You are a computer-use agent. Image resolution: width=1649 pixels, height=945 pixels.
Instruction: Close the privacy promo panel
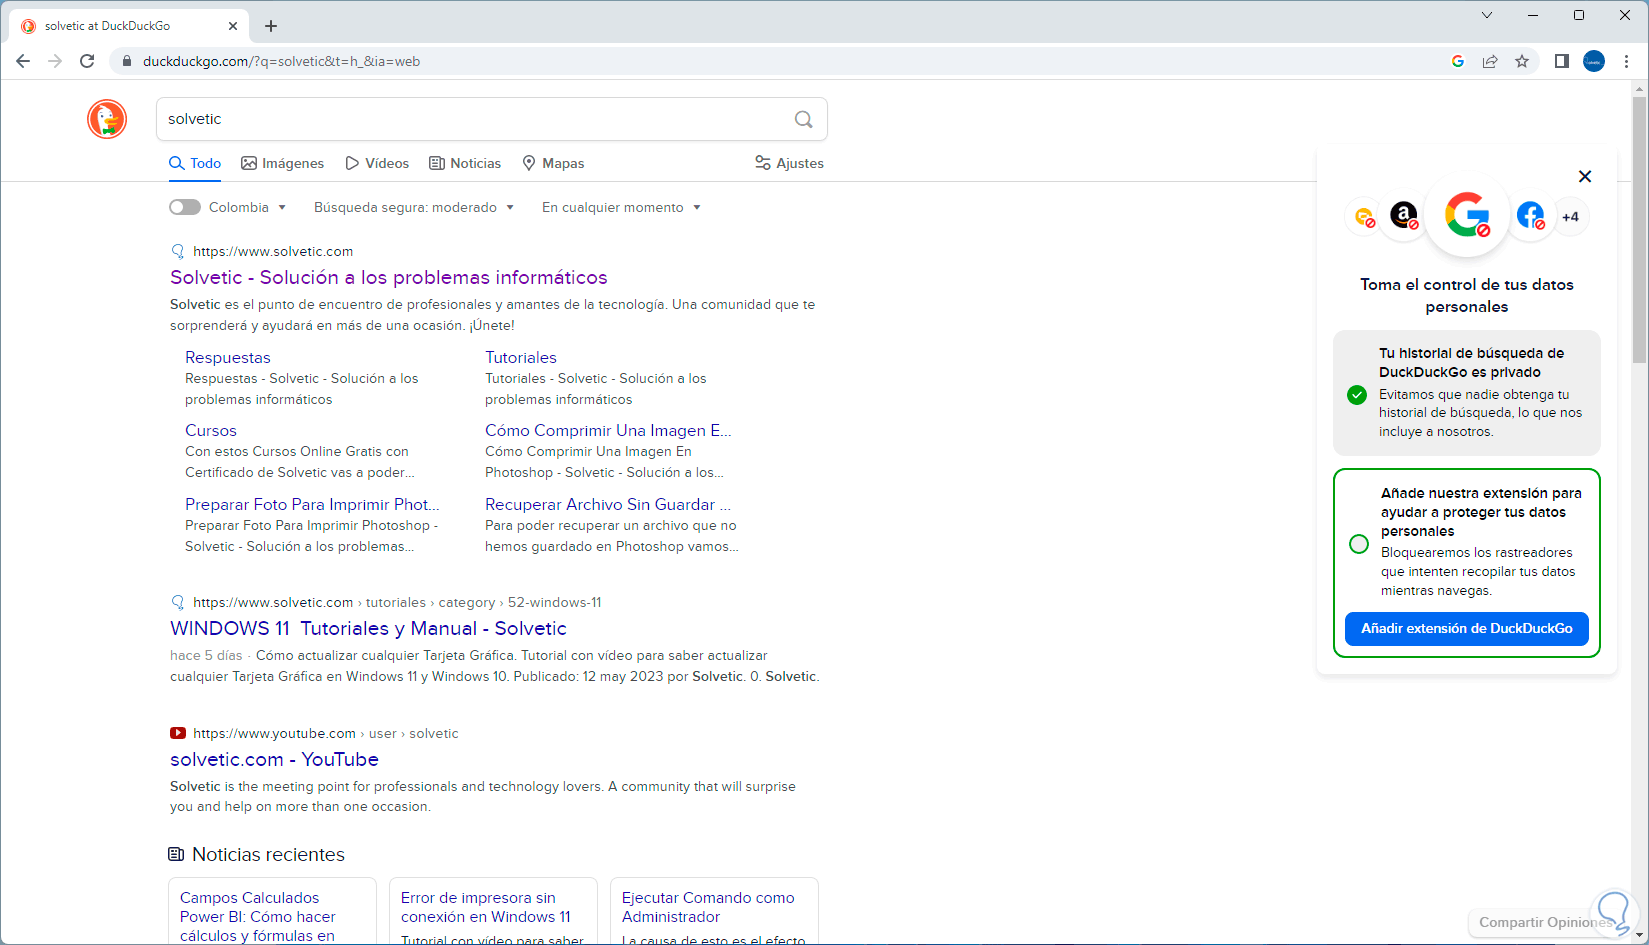(x=1585, y=176)
